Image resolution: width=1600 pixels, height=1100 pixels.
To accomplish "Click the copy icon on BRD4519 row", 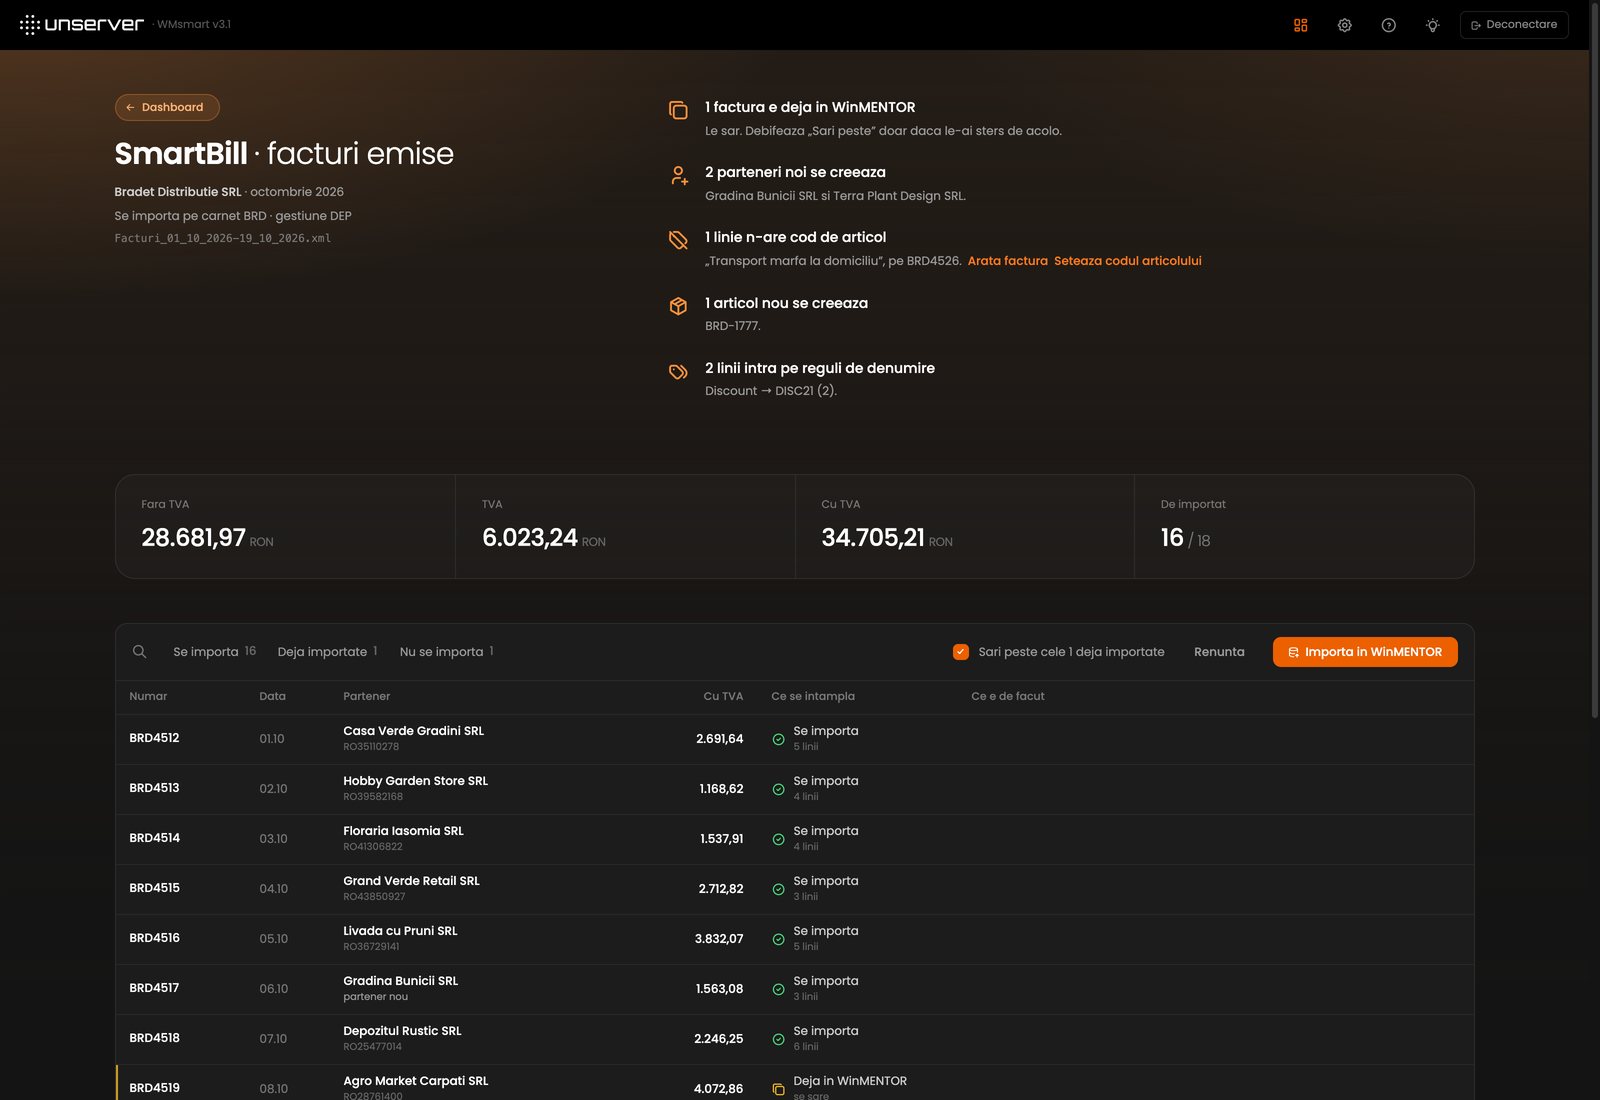I will [x=778, y=1089].
